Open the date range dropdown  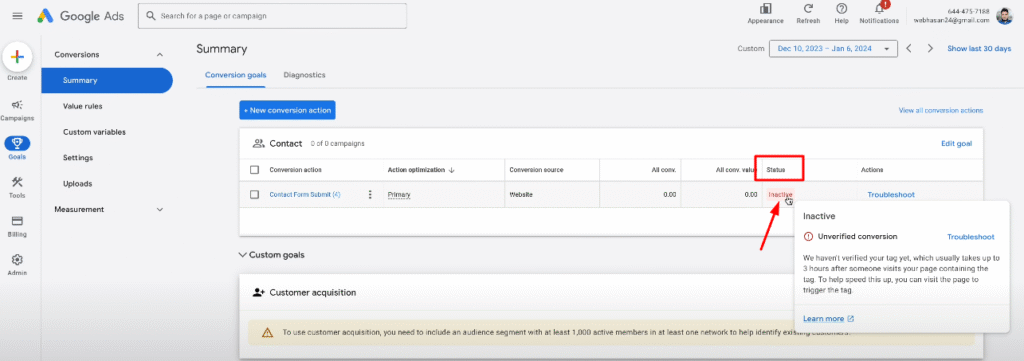(833, 49)
